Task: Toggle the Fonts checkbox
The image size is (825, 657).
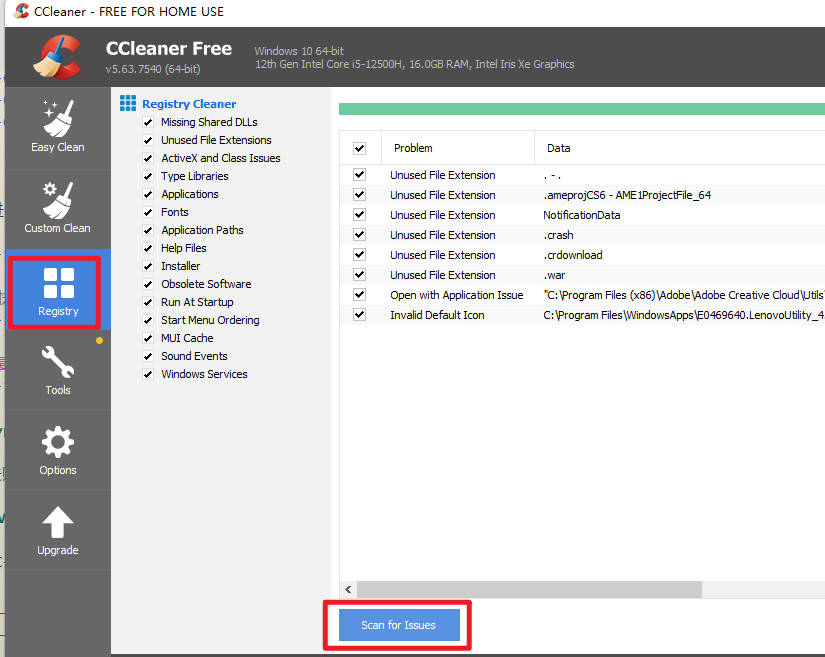Action: click(148, 213)
